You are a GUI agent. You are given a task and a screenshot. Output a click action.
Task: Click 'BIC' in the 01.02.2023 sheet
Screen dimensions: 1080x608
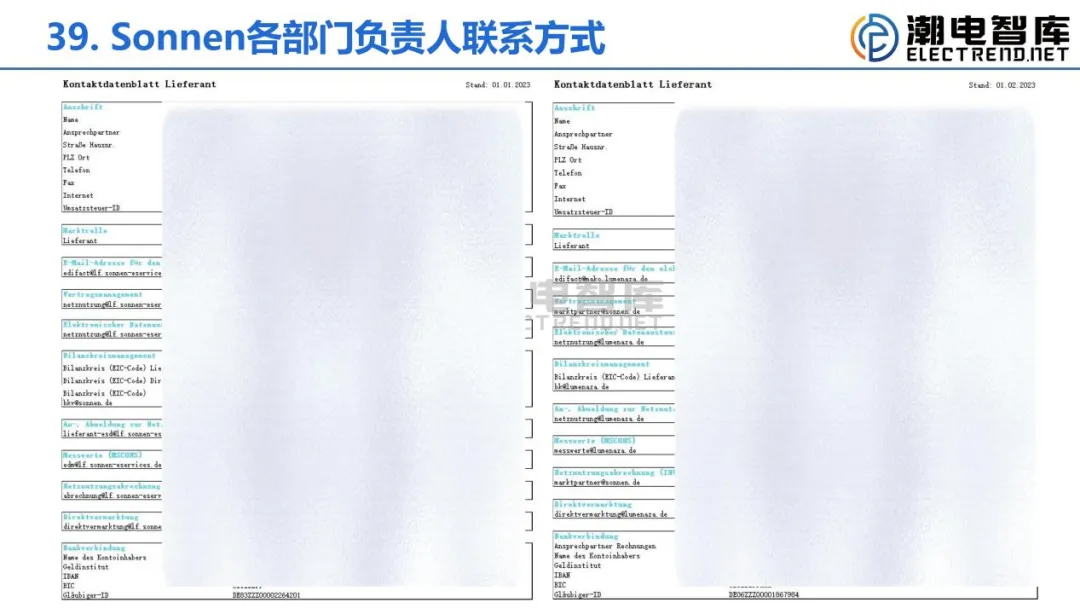pos(560,585)
